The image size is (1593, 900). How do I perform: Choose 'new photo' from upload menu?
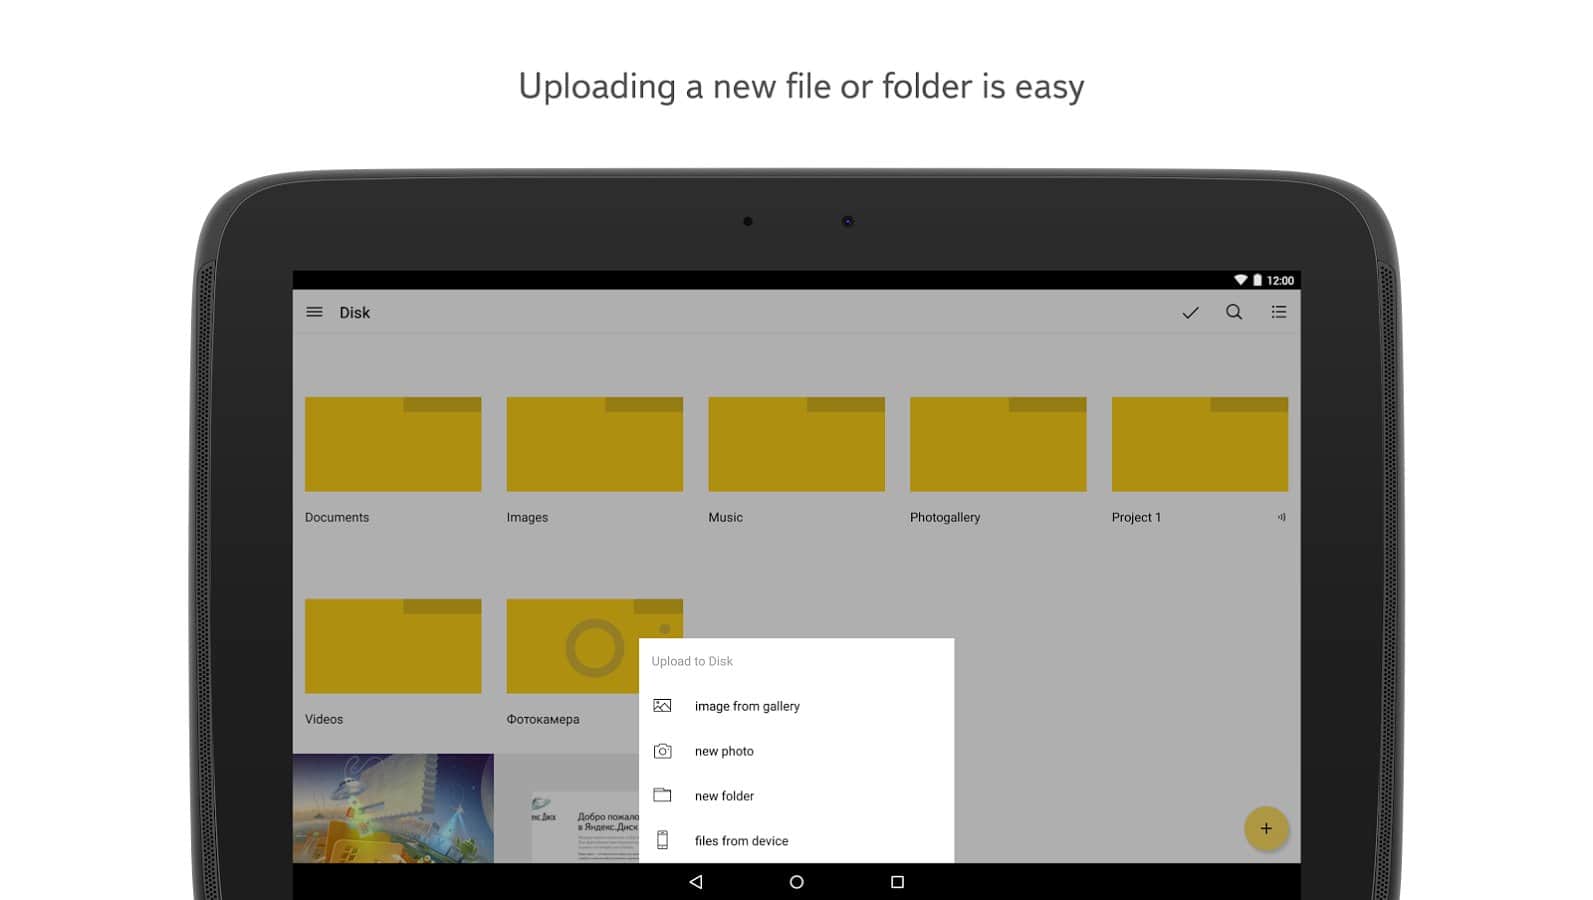pos(724,751)
